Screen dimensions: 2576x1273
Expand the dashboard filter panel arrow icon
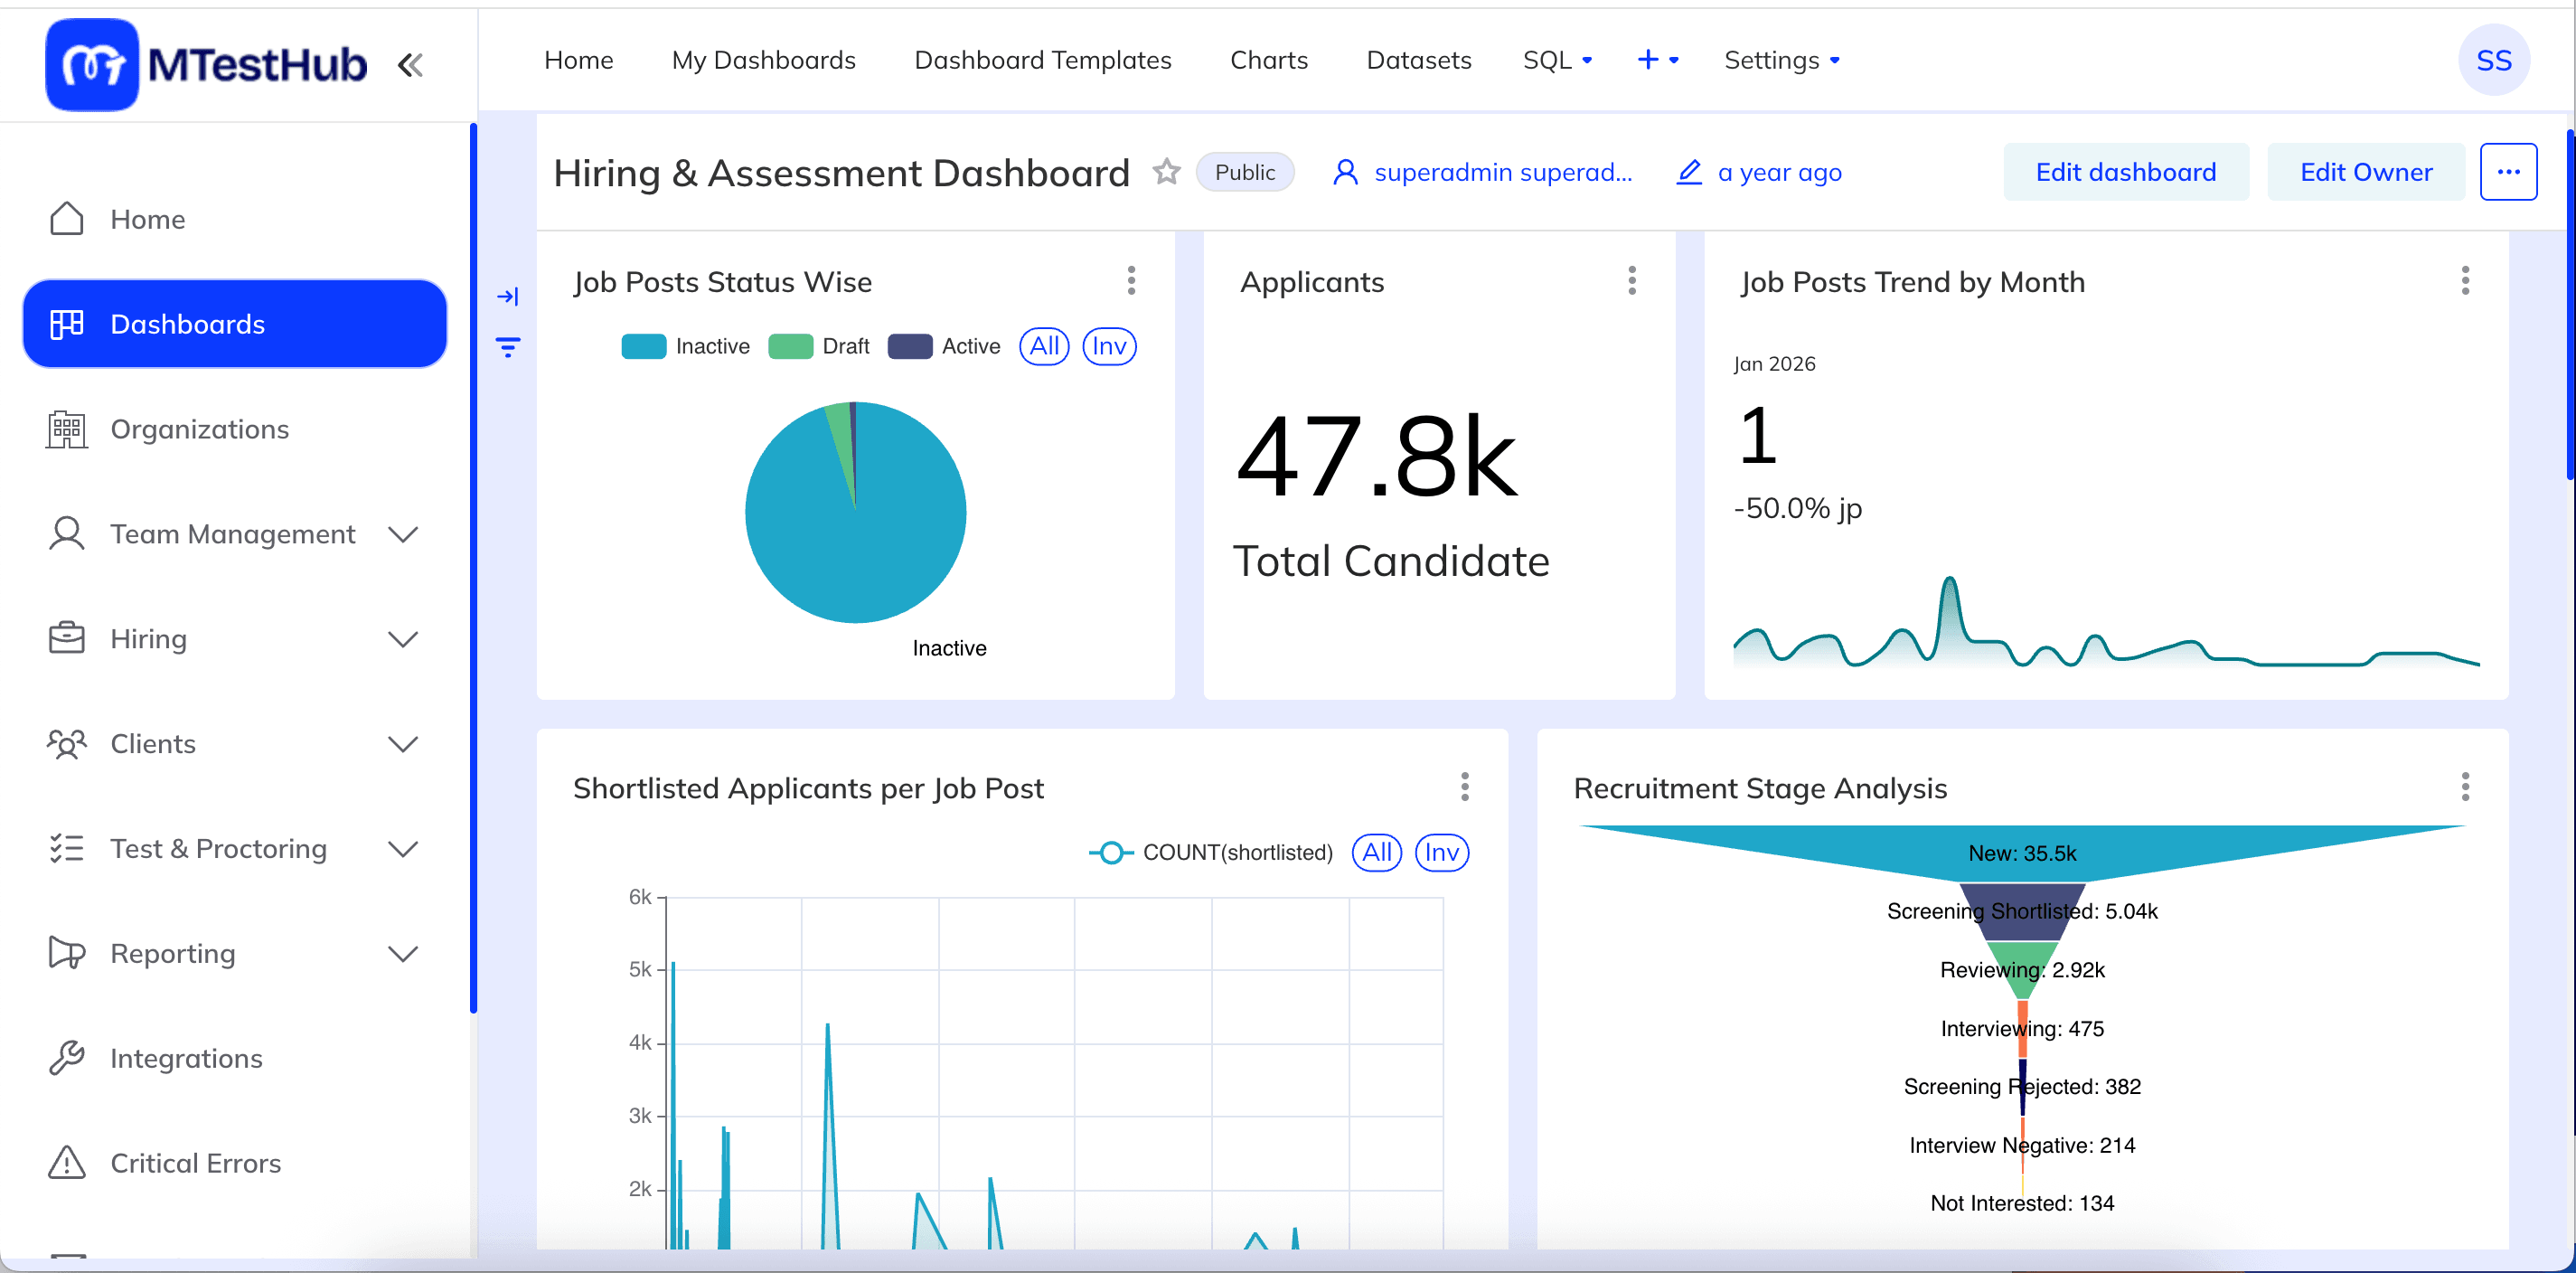tap(508, 296)
